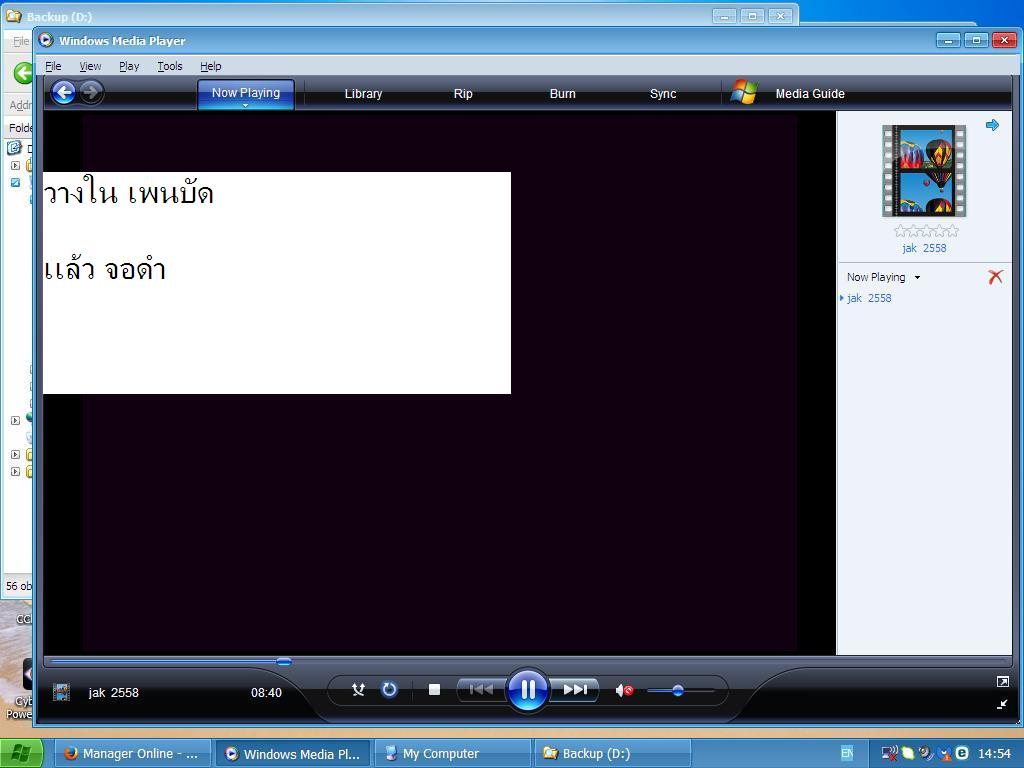Click the balloon video thumbnail
1024x768 pixels.
923,171
